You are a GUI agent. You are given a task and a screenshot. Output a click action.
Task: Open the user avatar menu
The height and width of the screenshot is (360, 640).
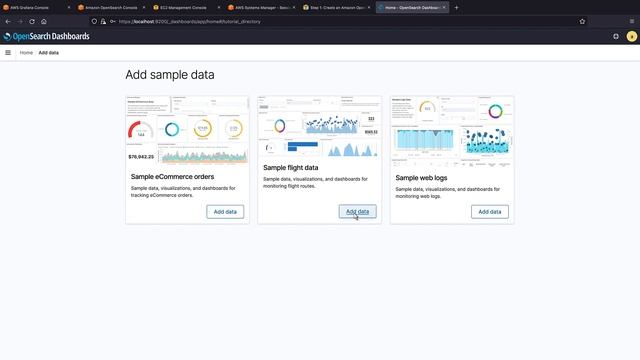(631, 36)
